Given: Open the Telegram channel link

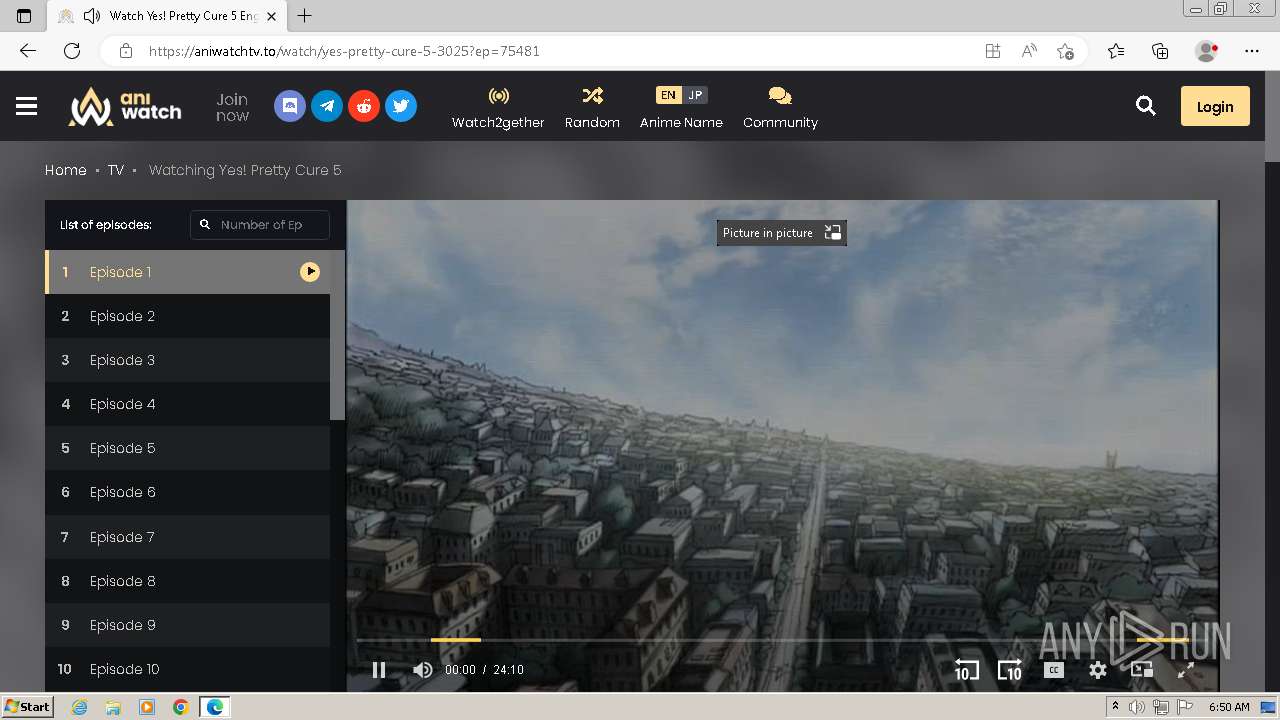Looking at the screenshot, I should 327,106.
